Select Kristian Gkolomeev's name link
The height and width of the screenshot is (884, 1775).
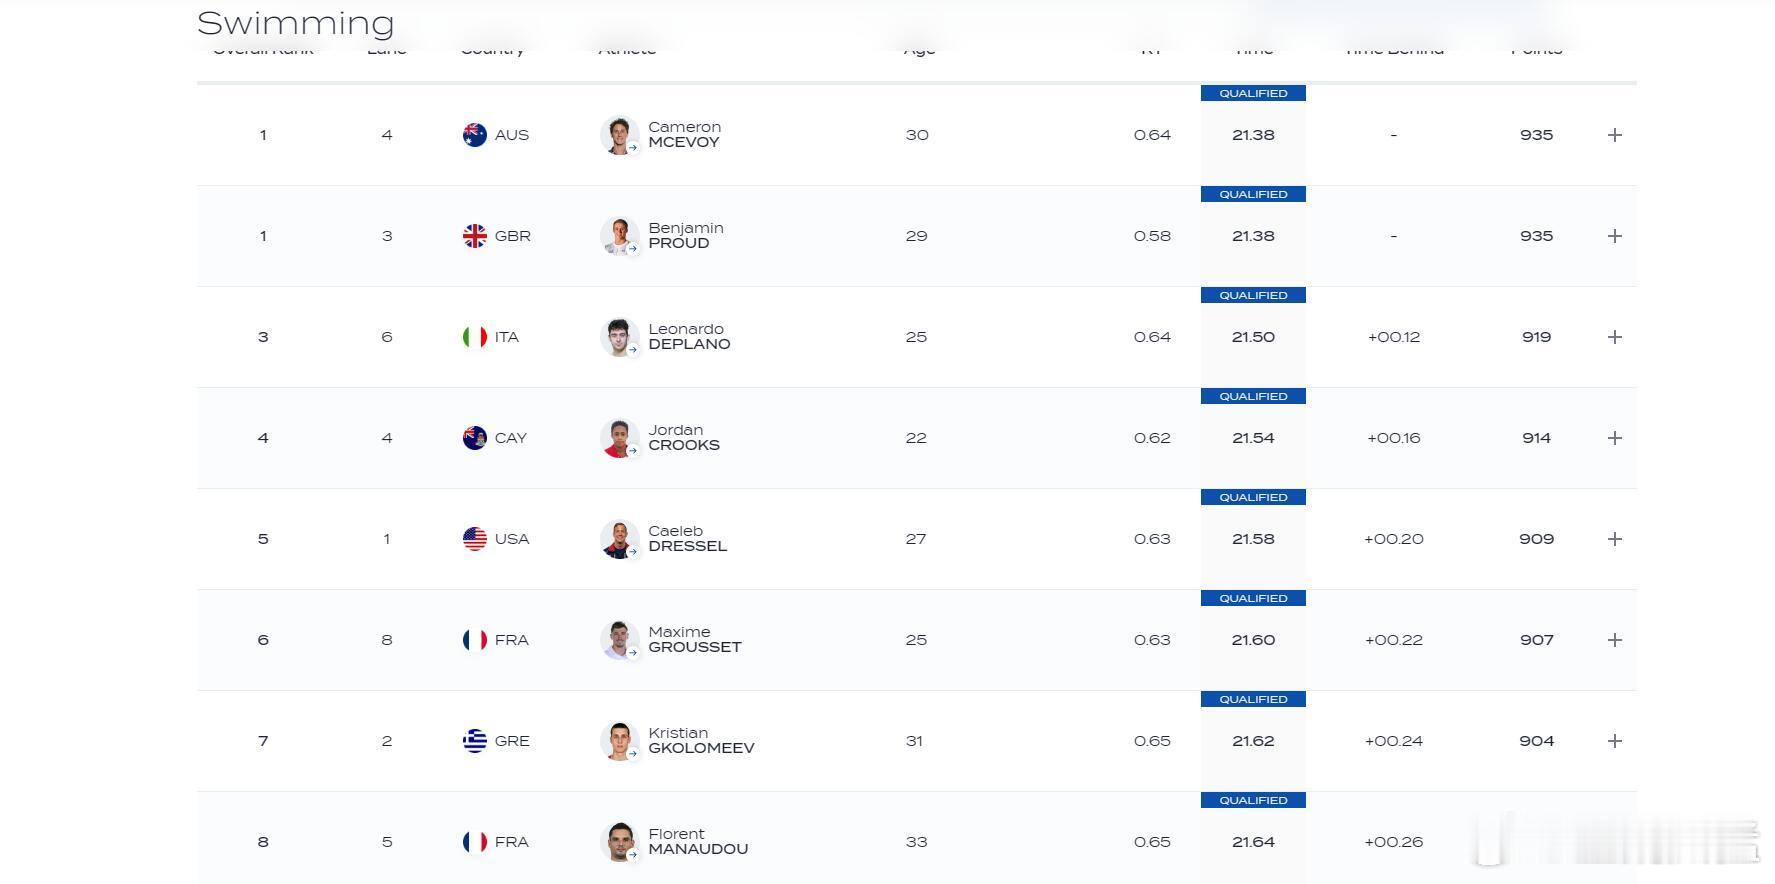701,741
